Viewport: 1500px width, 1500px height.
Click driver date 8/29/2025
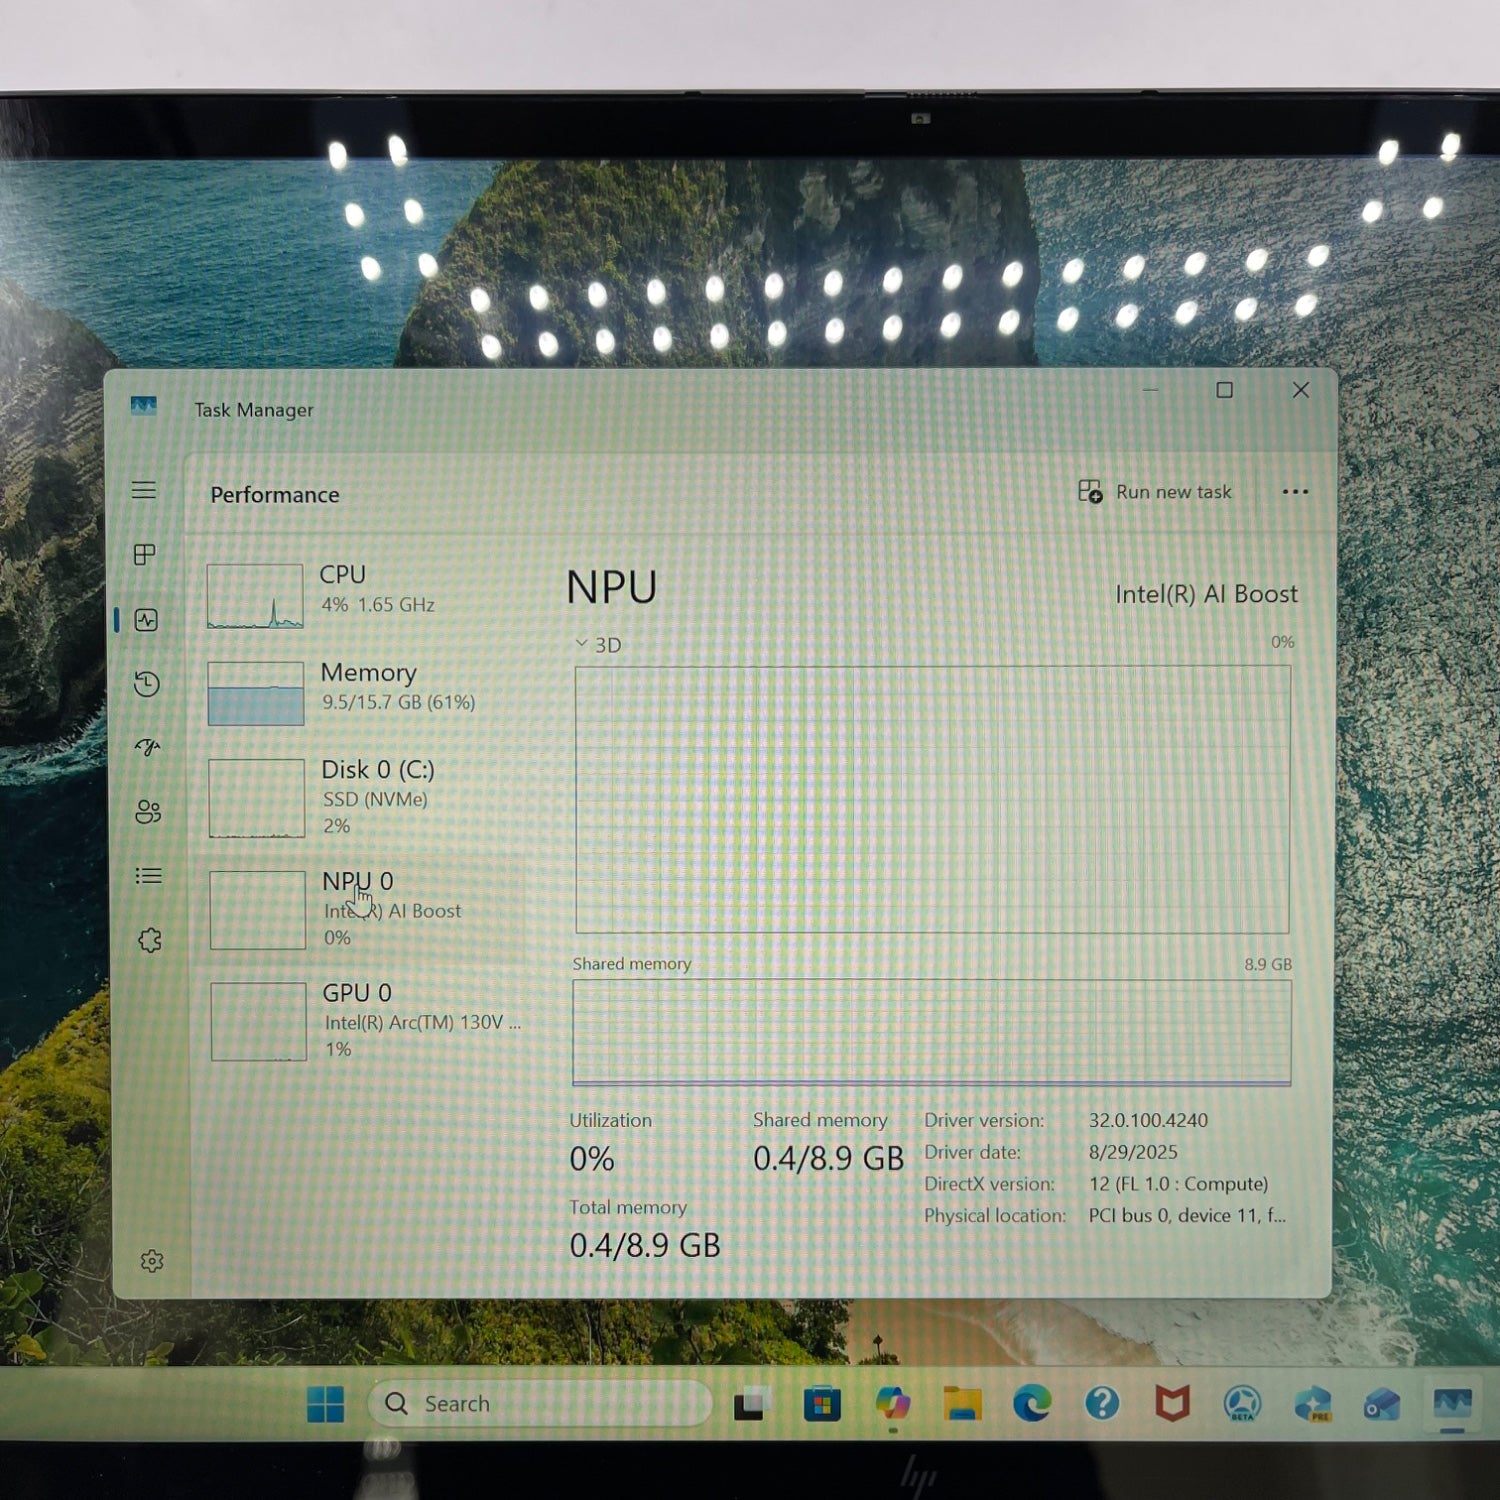click(1133, 1152)
